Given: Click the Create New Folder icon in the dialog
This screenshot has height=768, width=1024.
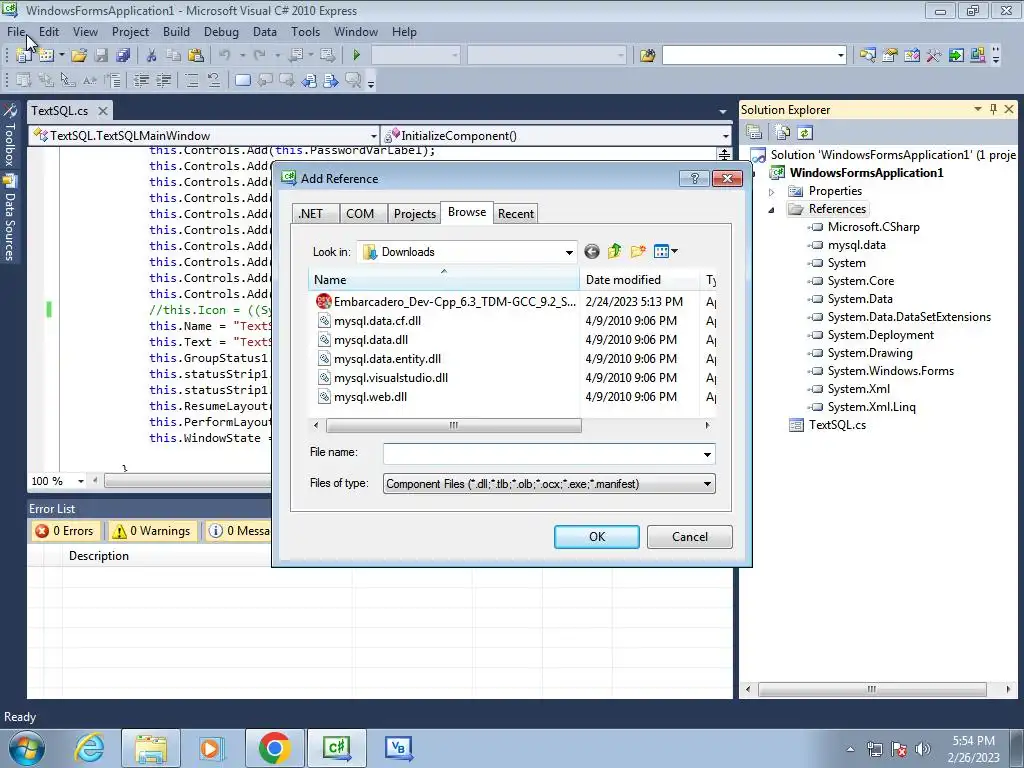Looking at the screenshot, I should click(638, 251).
